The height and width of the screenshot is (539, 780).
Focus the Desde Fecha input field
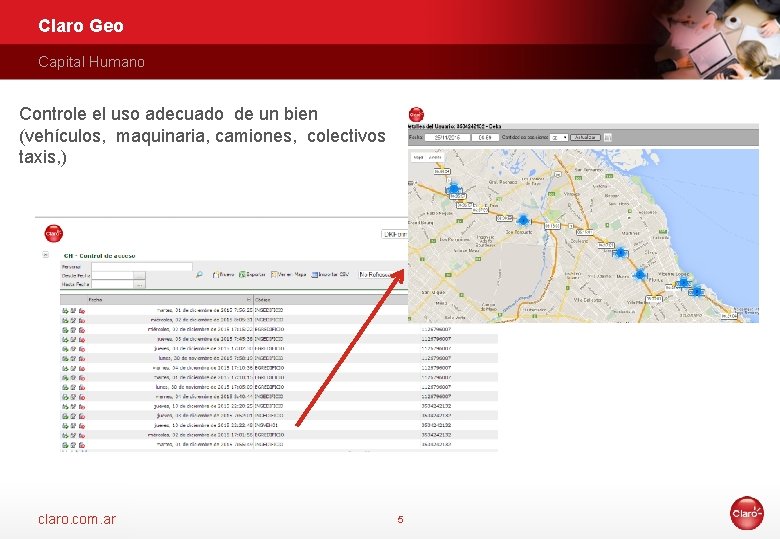pos(112,275)
